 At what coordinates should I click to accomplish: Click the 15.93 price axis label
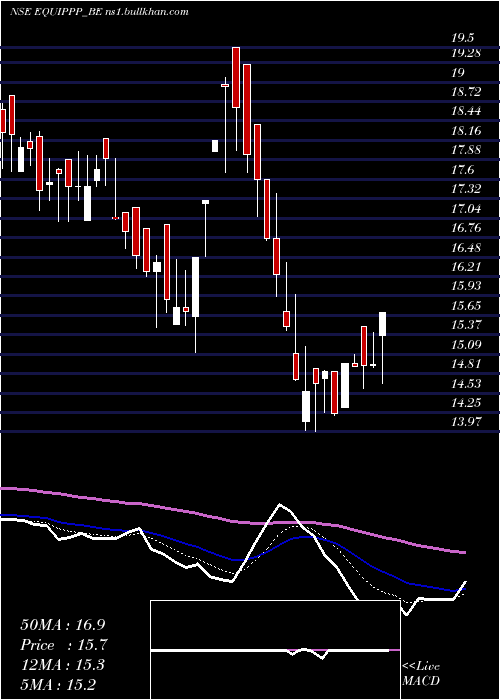(x=466, y=286)
